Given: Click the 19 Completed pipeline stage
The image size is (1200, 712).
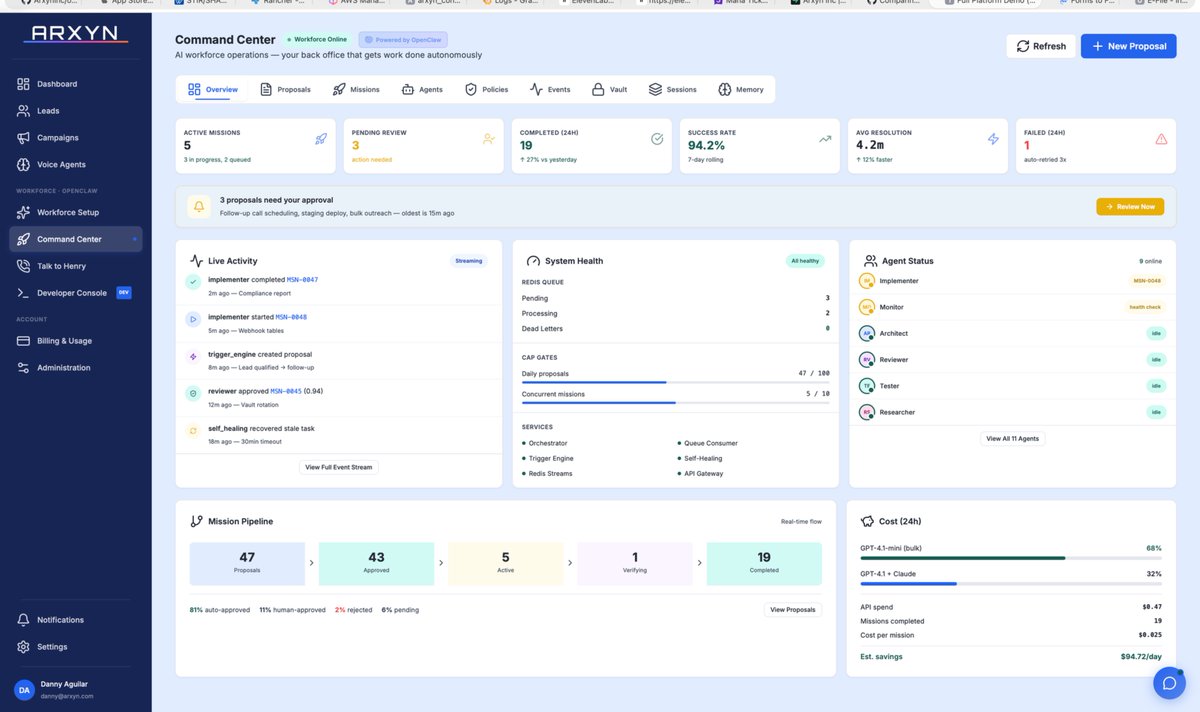Looking at the screenshot, I should pos(764,564).
